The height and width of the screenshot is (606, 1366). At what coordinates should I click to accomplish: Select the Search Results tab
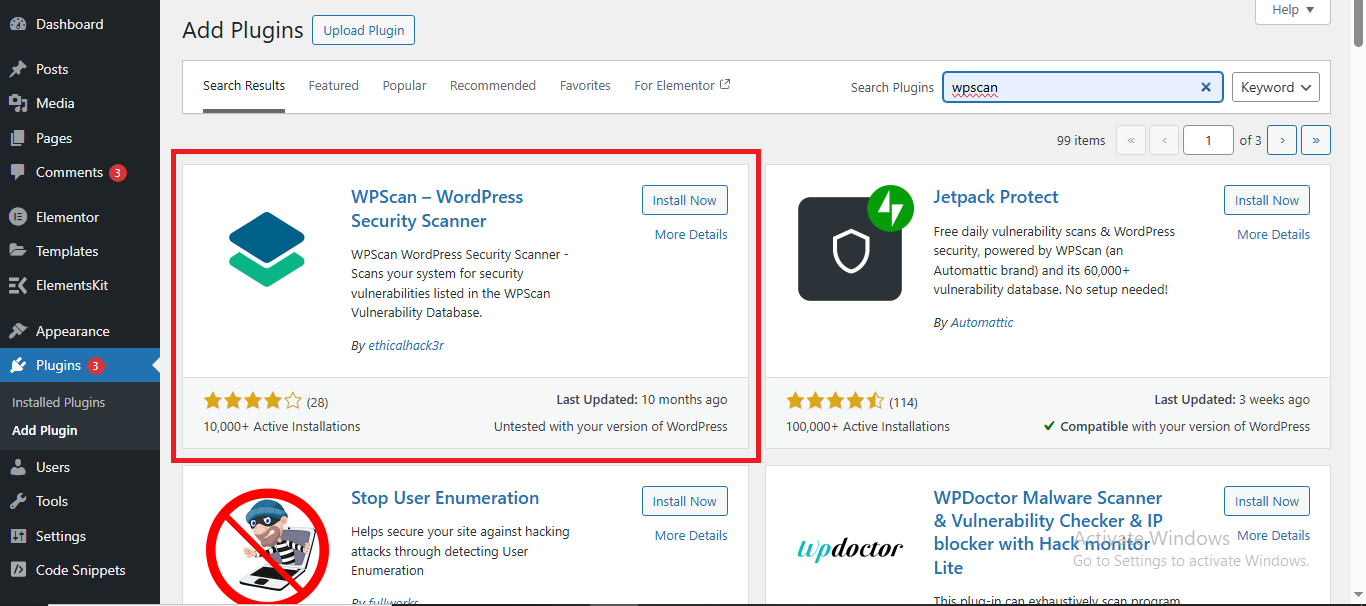click(244, 85)
